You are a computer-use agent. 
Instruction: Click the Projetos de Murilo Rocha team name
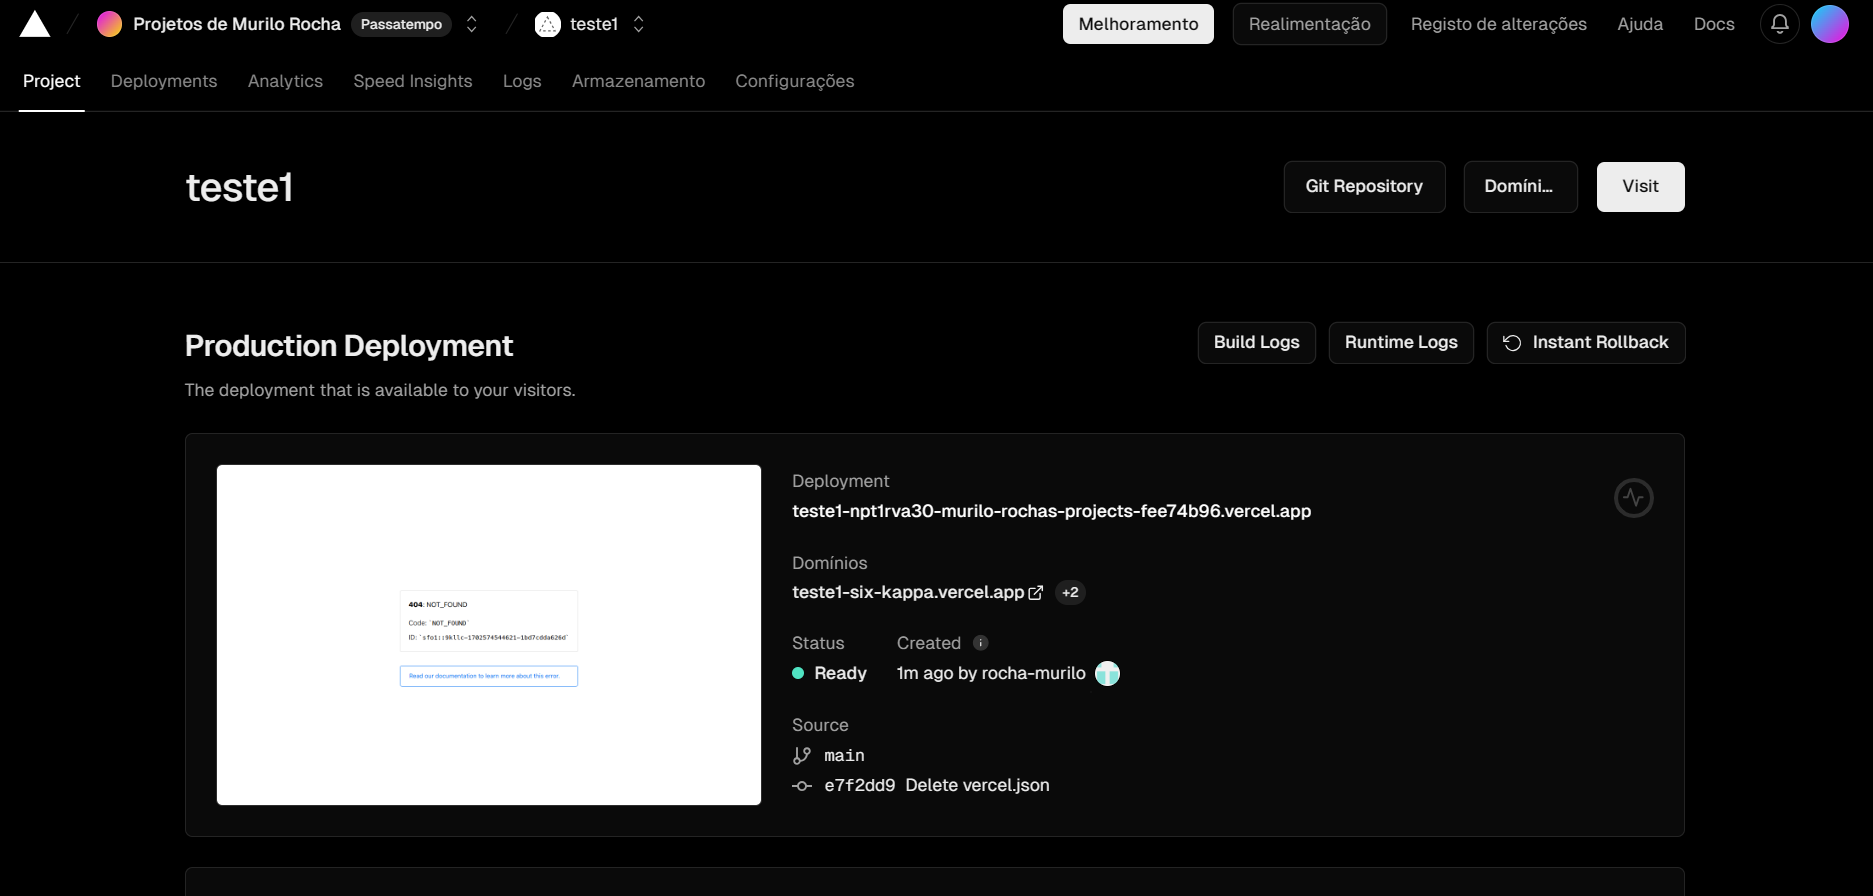coord(237,24)
